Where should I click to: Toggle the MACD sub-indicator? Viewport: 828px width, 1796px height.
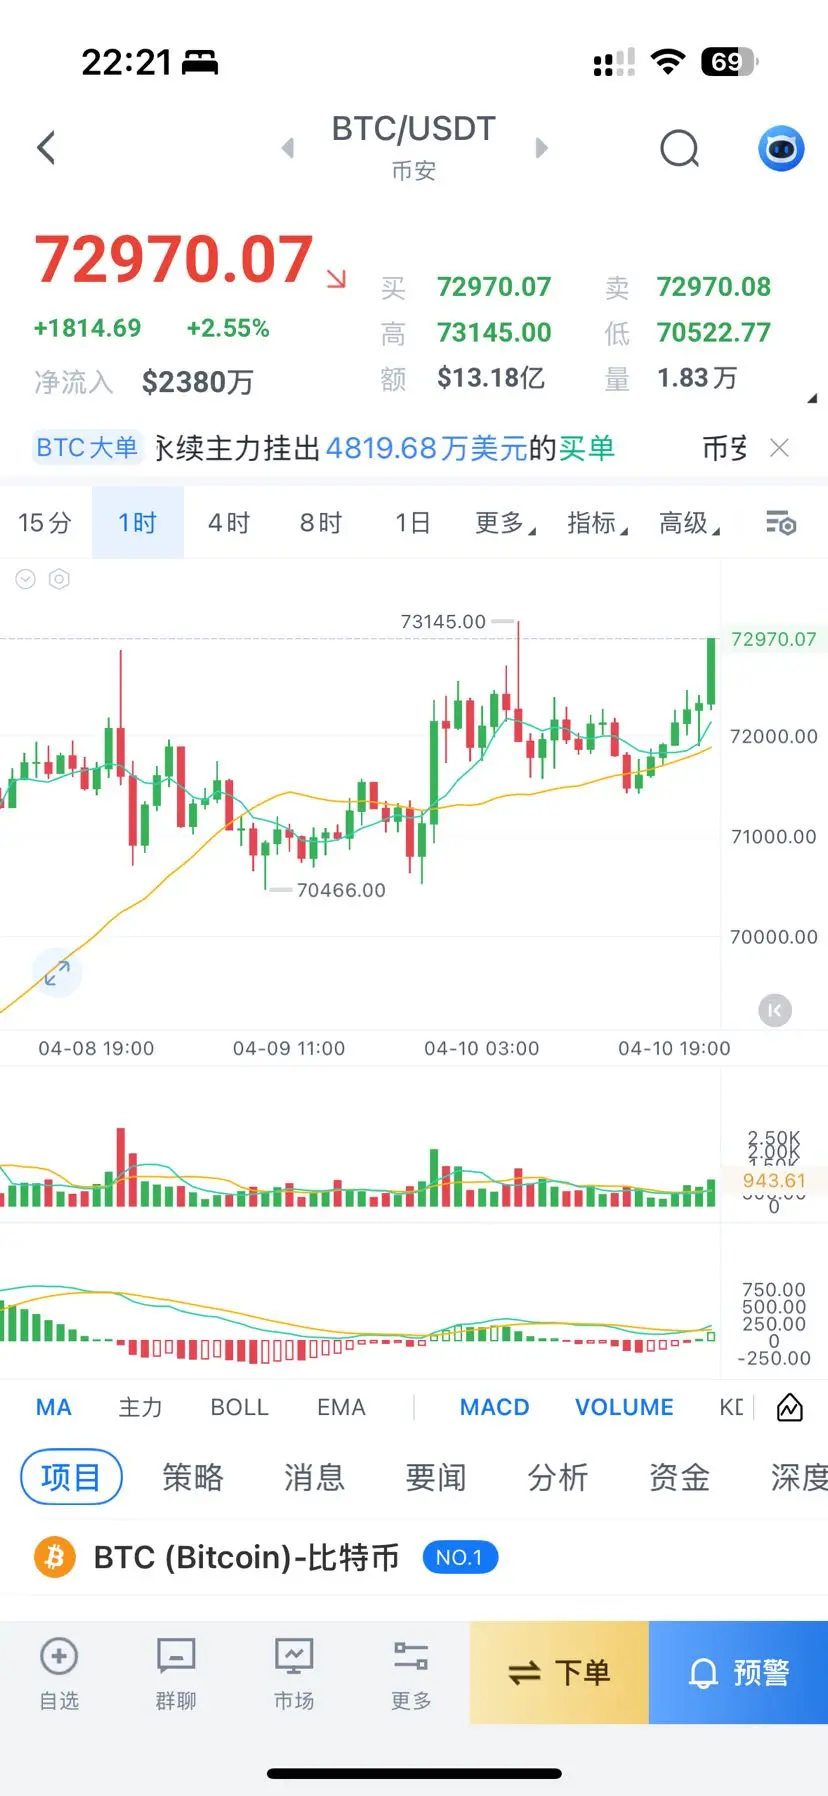494,1407
